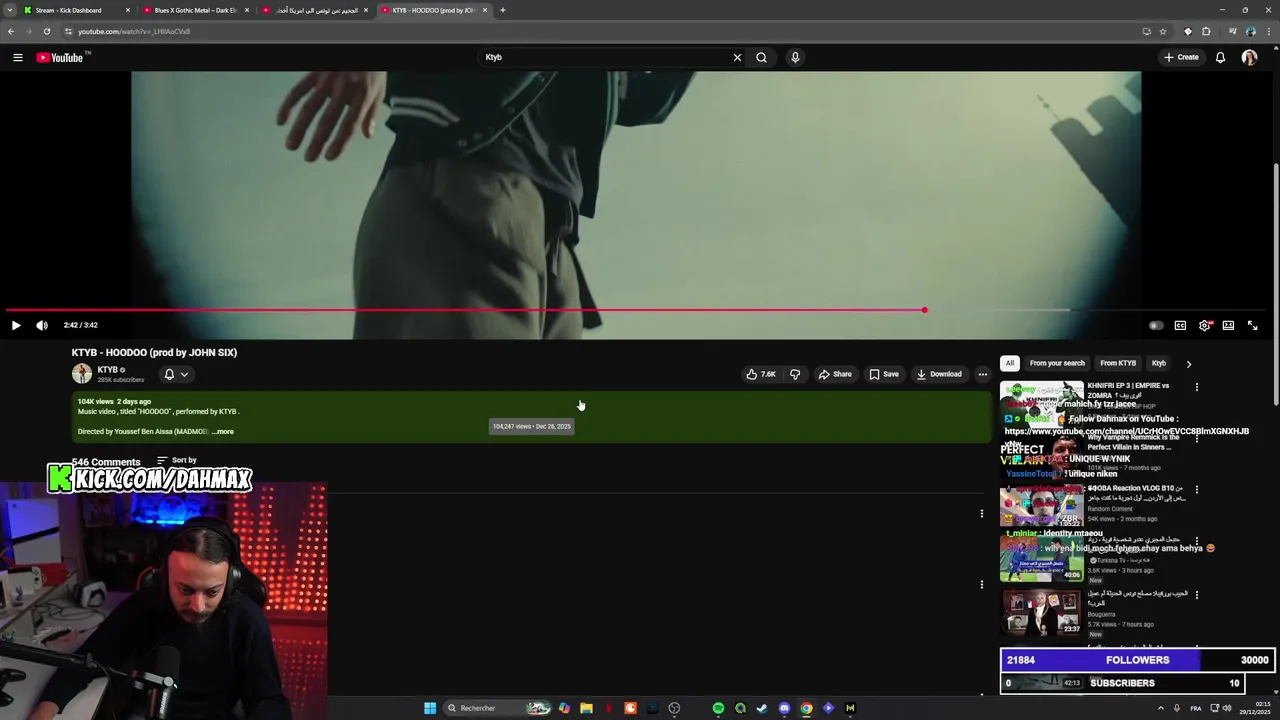Image resolution: width=1280 pixels, height=720 pixels.
Task: Open options for KHNIFRI EP 3 video
Action: pyautogui.click(x=1197, y=387)
